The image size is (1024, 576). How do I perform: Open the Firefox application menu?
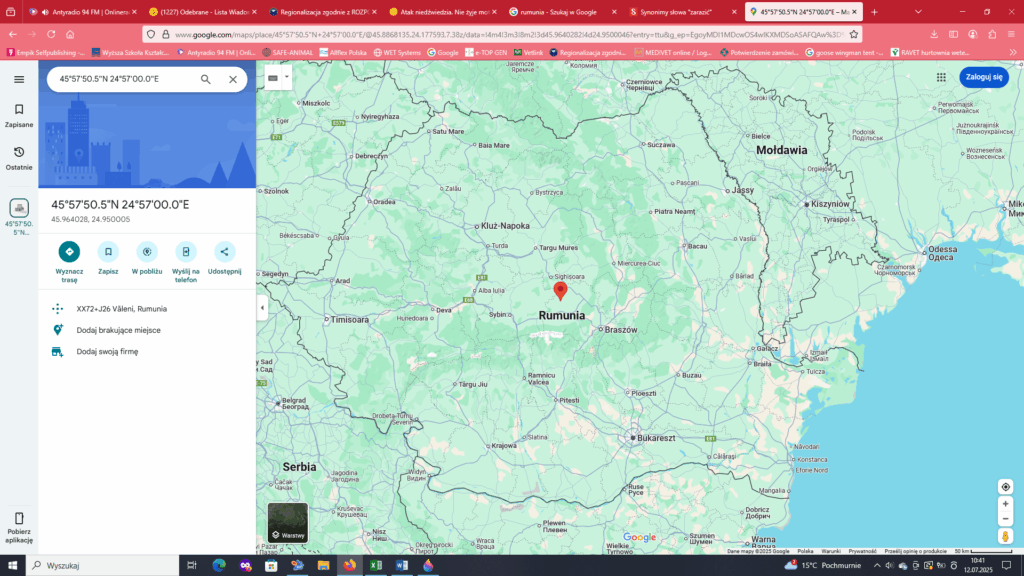(x=1011, y=35)
